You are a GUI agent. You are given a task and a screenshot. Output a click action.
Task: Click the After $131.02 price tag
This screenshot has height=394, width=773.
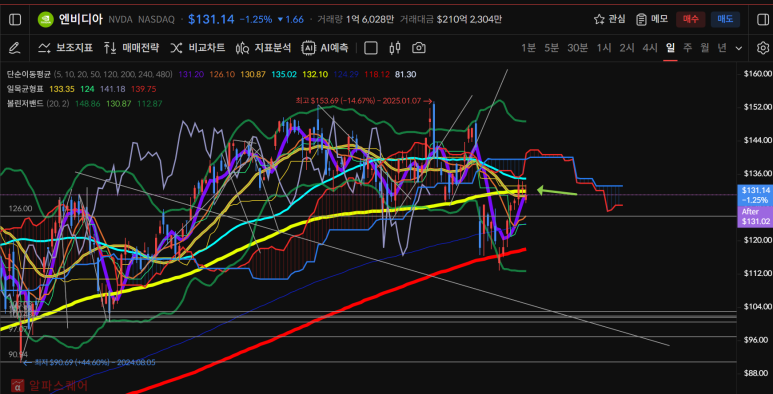(754, 215)
